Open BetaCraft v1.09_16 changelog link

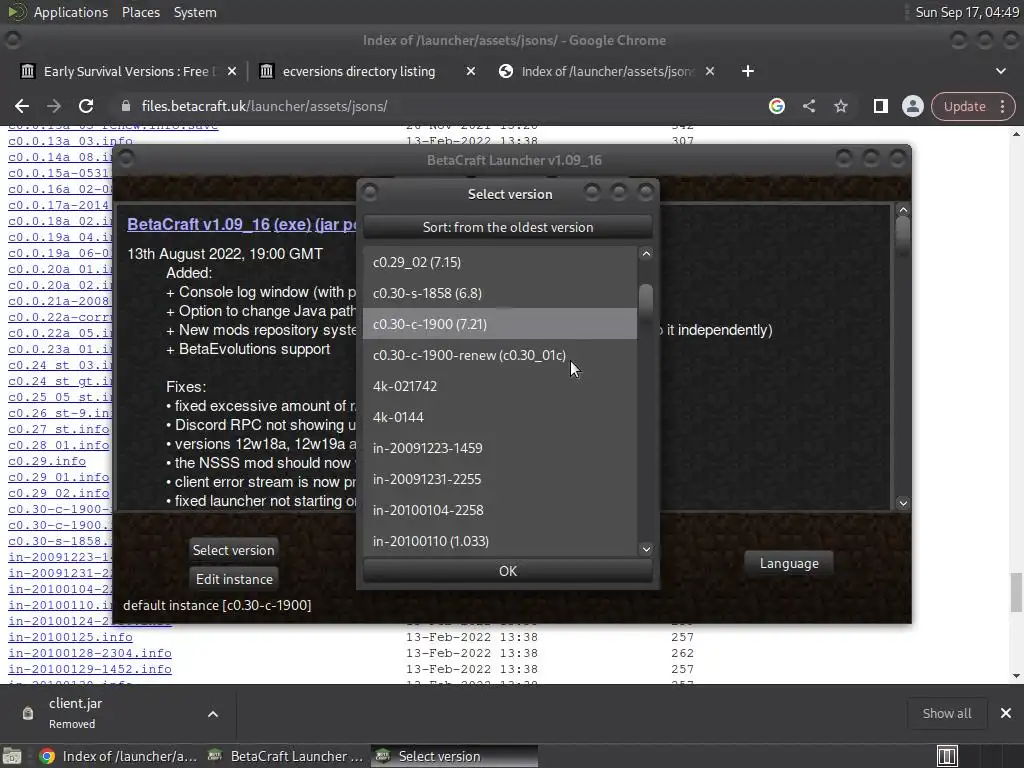199,224
